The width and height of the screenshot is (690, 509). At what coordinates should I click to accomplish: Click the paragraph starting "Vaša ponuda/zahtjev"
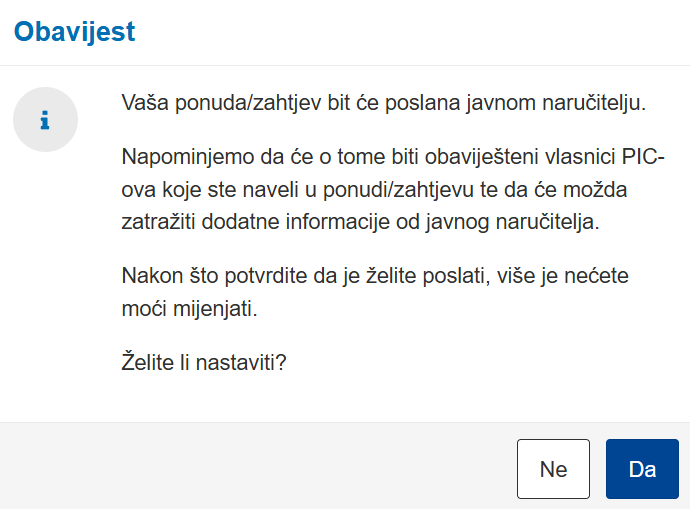pyautogui.click(x=384, y=103)
